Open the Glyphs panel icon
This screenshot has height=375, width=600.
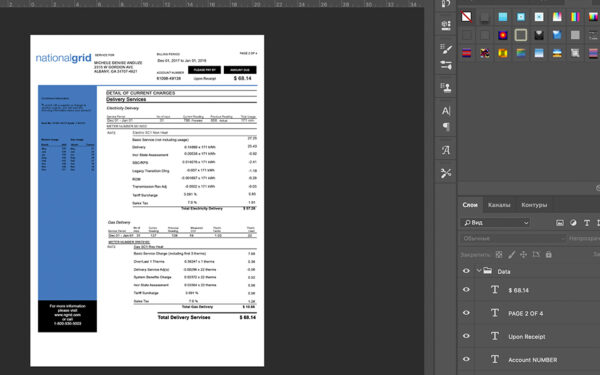(446, 150)
